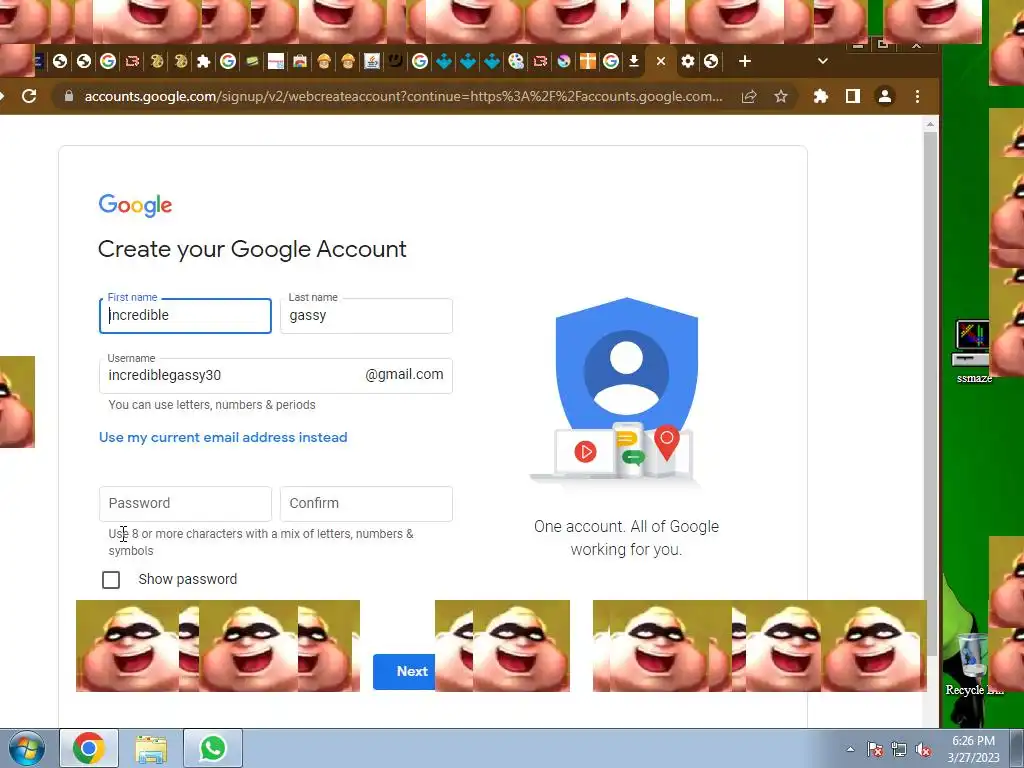Tick the Show password checkbox
Image resolution: width=1024 pixels, height=768 pixels.
(x=111, y=580)
